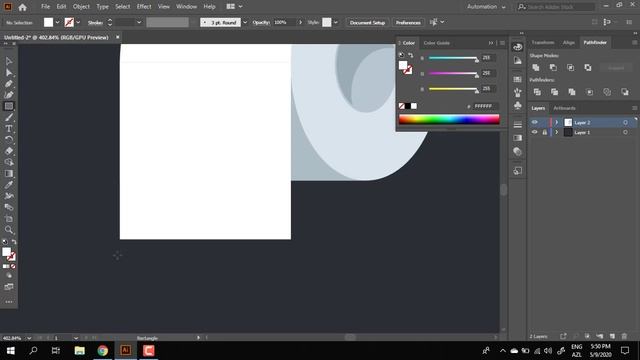Open the Object menu
Screen dimensions: 640x360
tap(81, 7)
